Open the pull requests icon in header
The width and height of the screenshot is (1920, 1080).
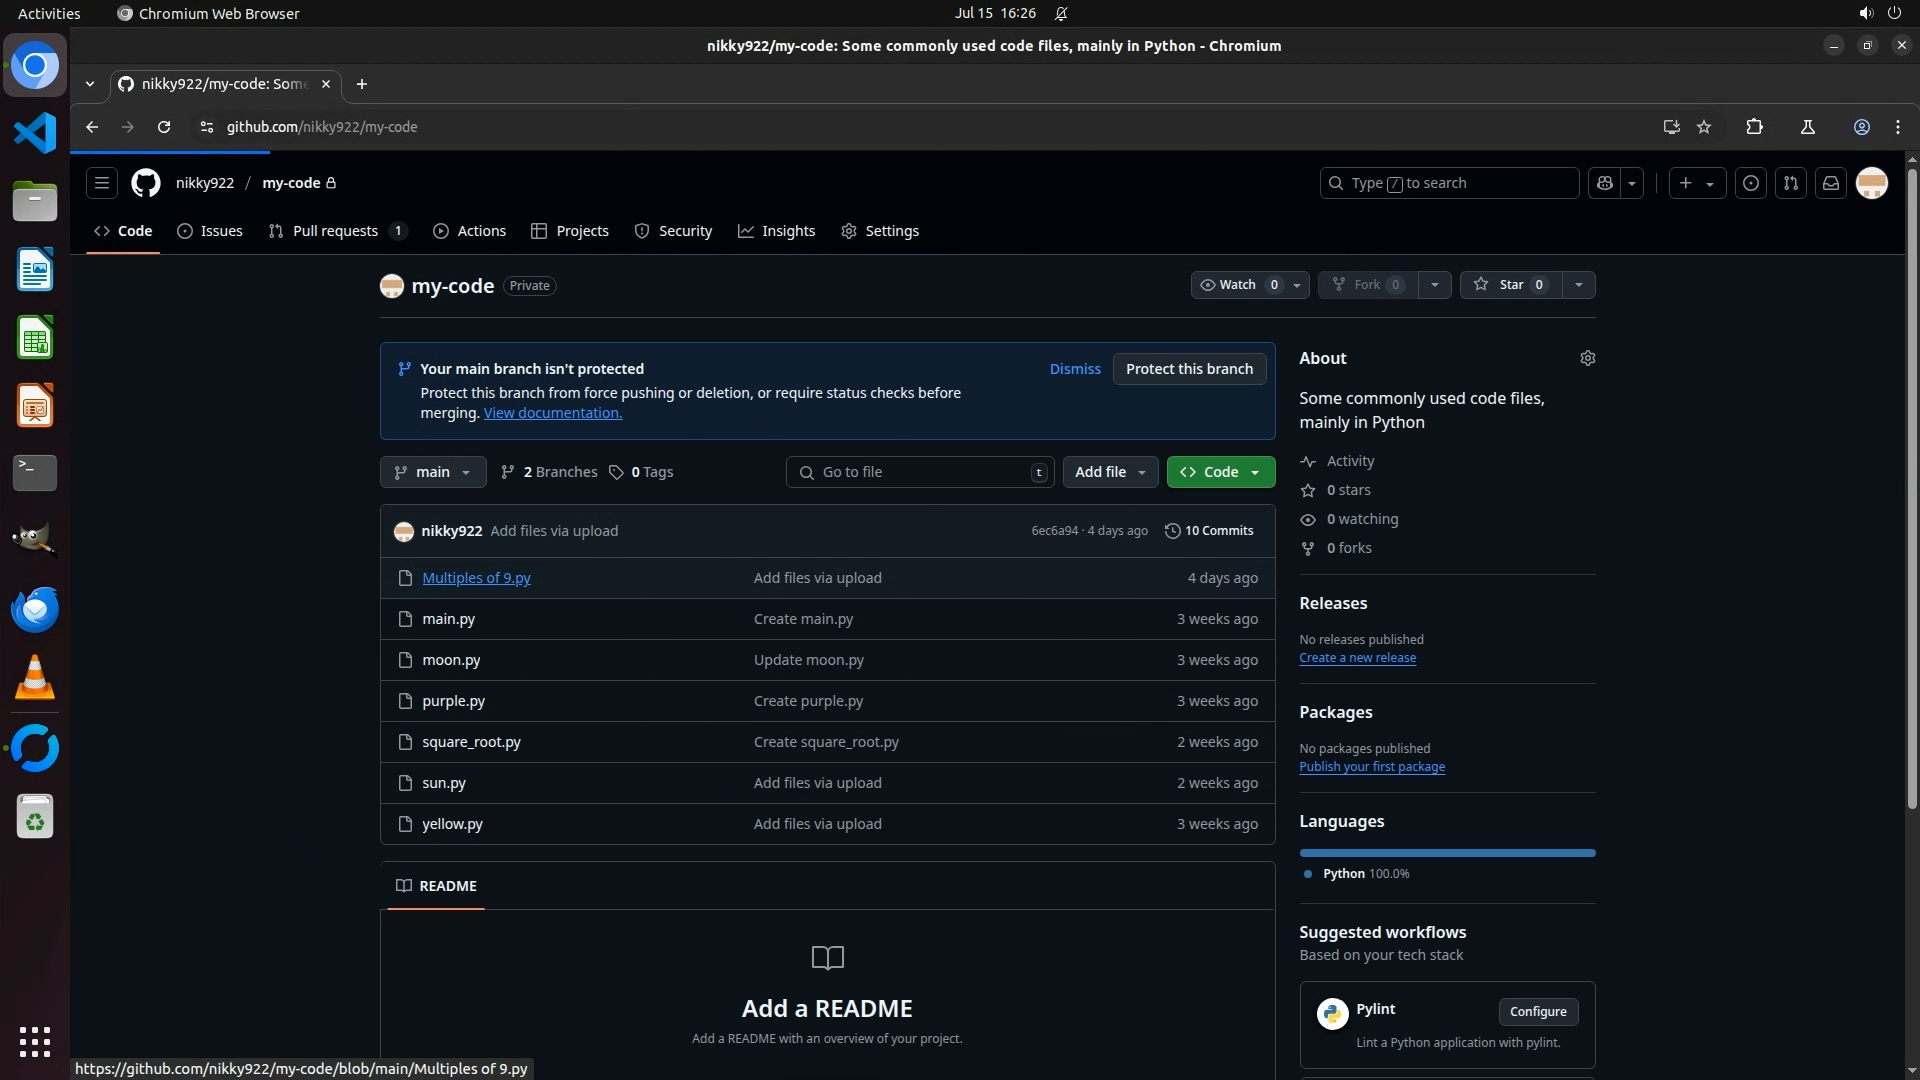pyautogui.click(x=1790, y=183)
